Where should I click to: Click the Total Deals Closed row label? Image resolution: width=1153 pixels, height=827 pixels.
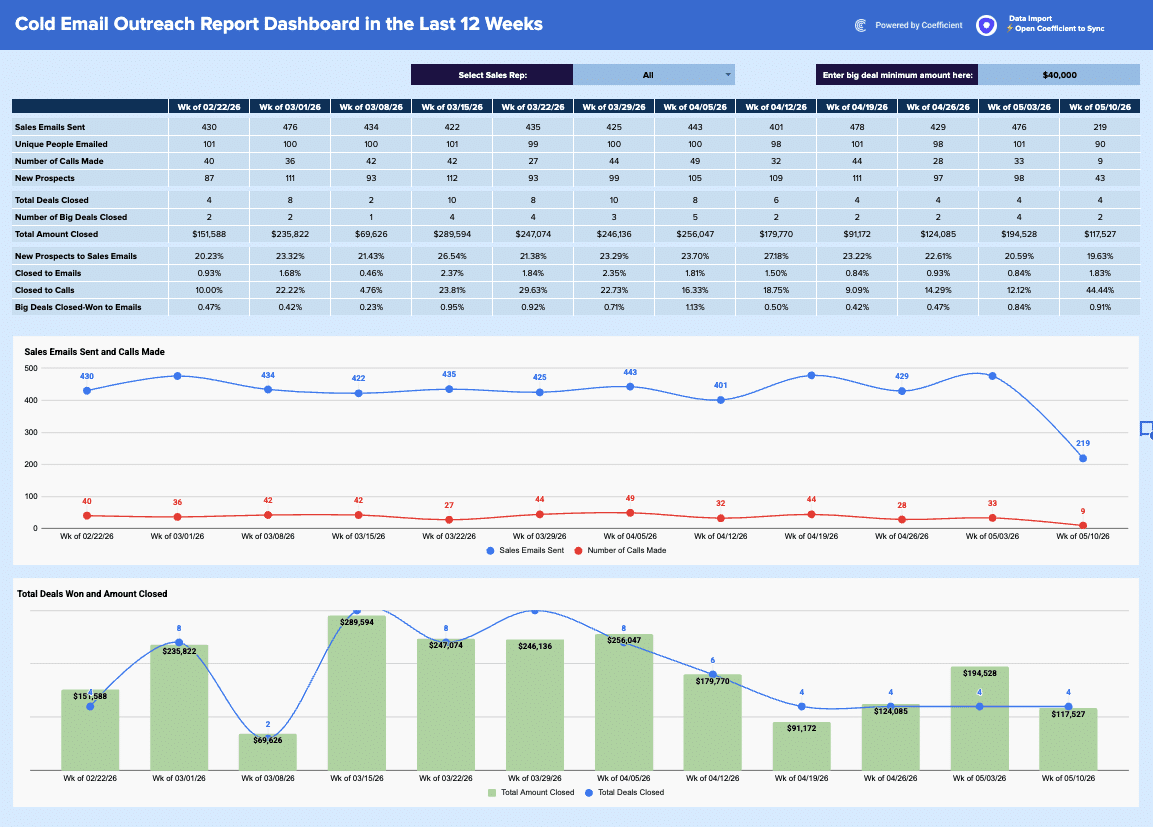51,200
